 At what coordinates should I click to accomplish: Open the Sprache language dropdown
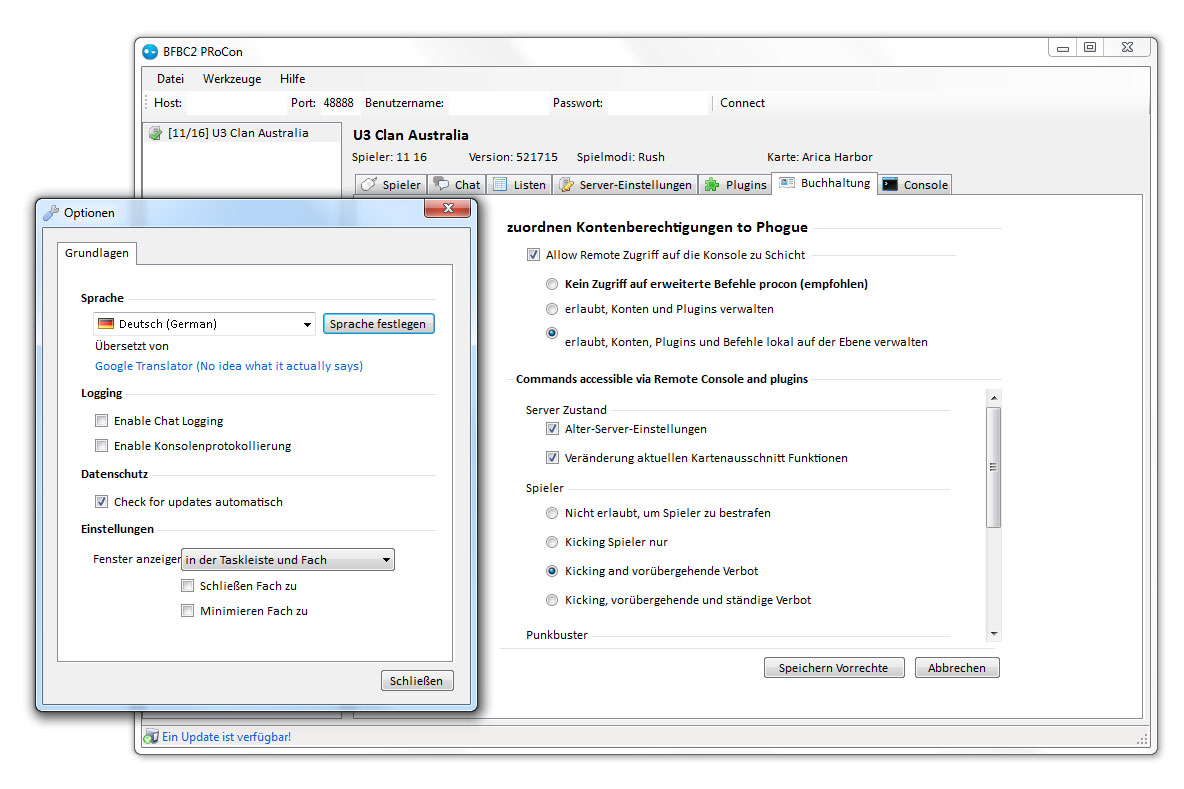(204, 324)
